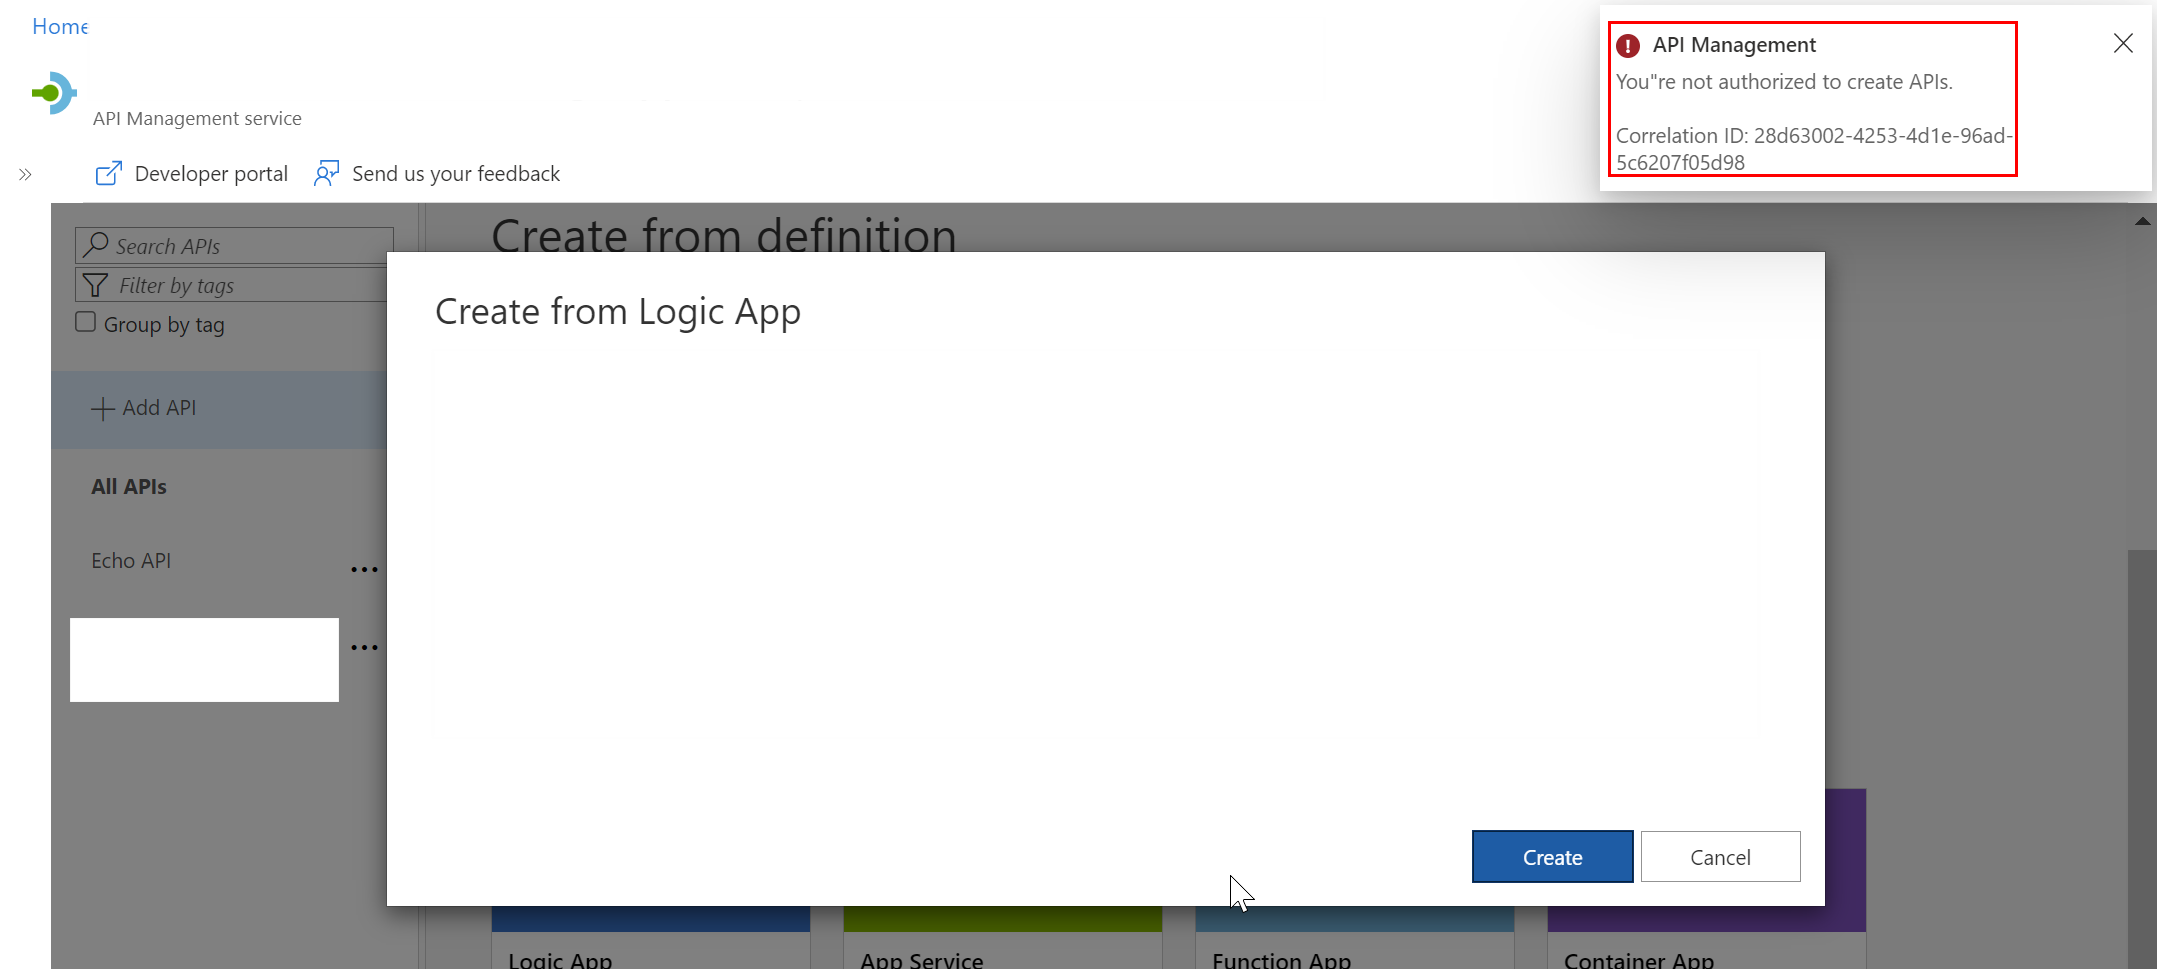Click the Create from Logic App heading
This screenshot has width=2157, height=969.
pos(618,312)
